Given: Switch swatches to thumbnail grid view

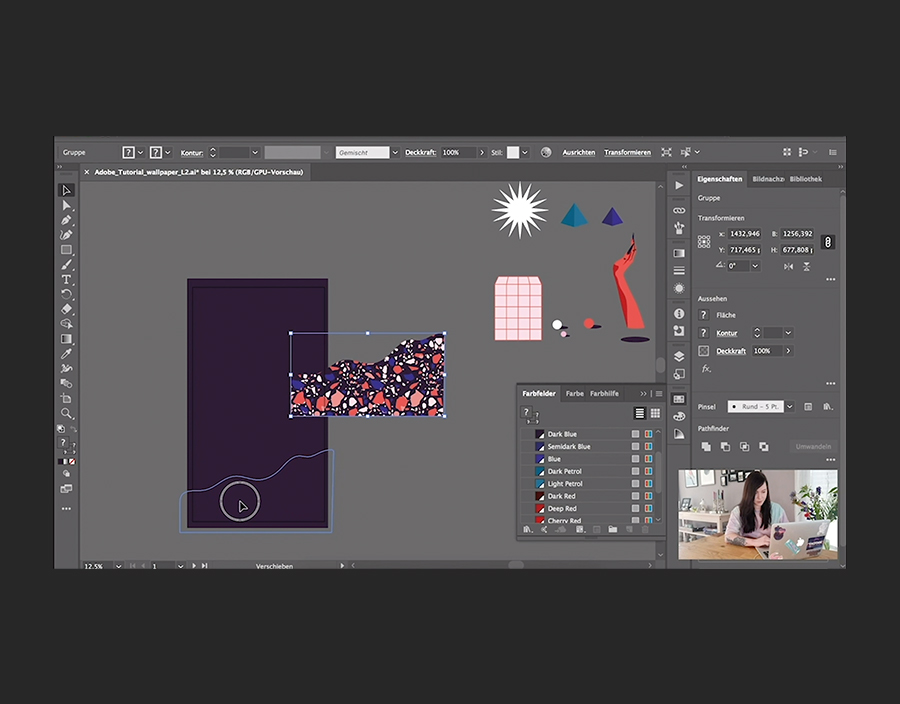Looking at the screenshot, I should [x=655, y=413].
